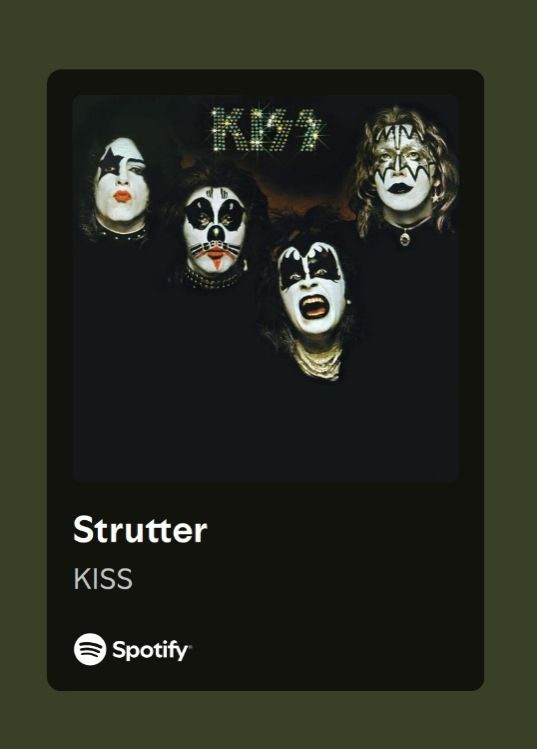Image resolution: width=537 pixels, height=749 pixels.
Task: Click the pendant necklace on right figure
Action: 405,237
